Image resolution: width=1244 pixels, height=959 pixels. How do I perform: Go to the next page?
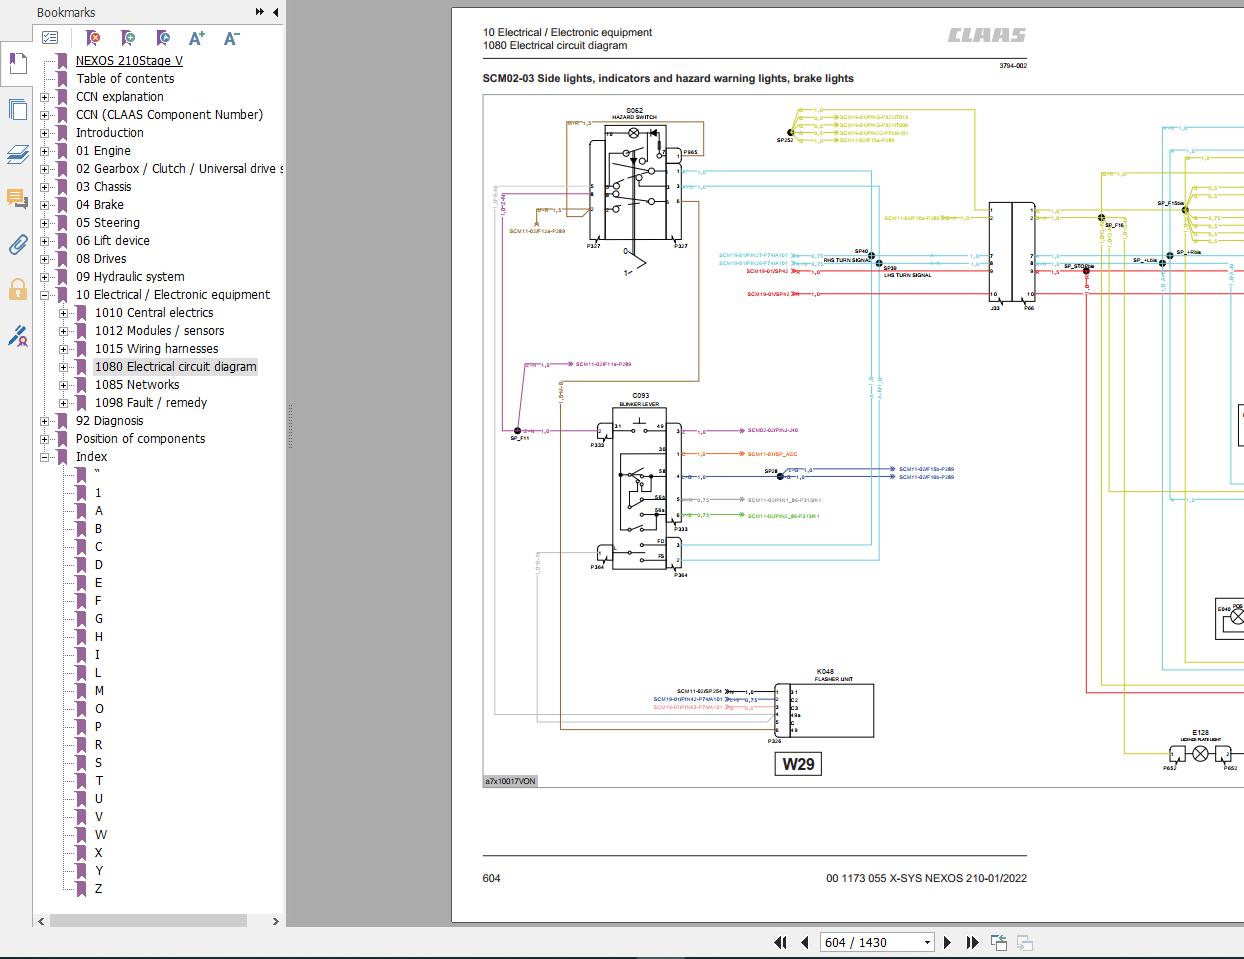click(x=947, y=942)
